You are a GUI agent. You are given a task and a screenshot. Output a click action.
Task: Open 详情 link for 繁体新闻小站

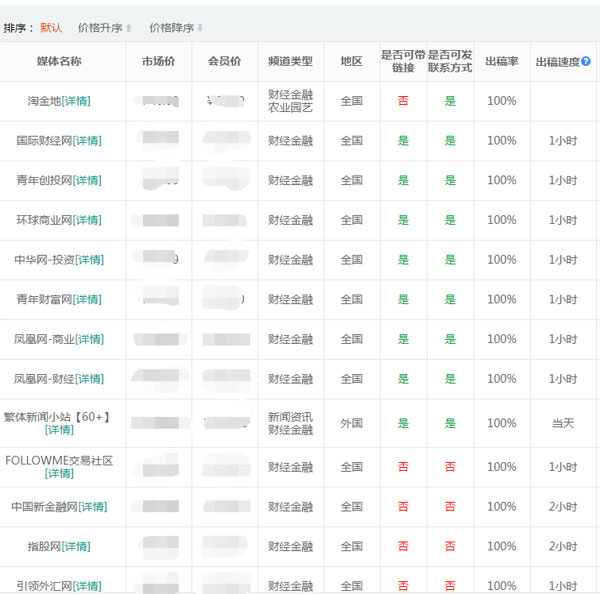[x=59, y=430]
